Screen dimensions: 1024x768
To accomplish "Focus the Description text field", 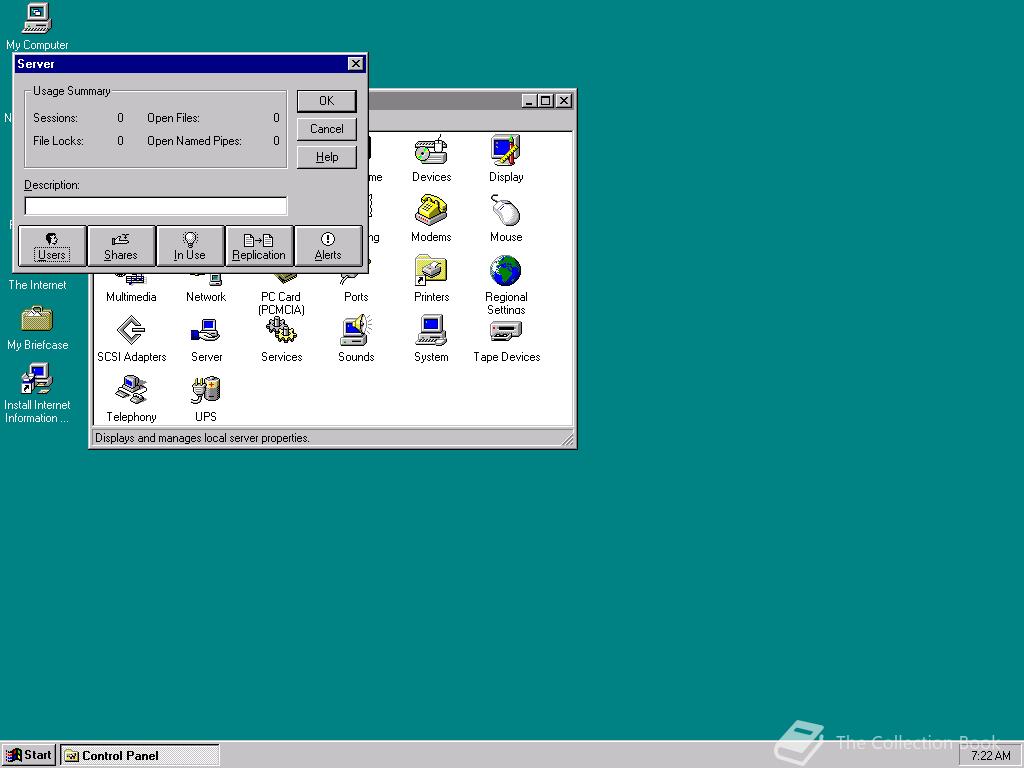I will click(x=155, y=206).
